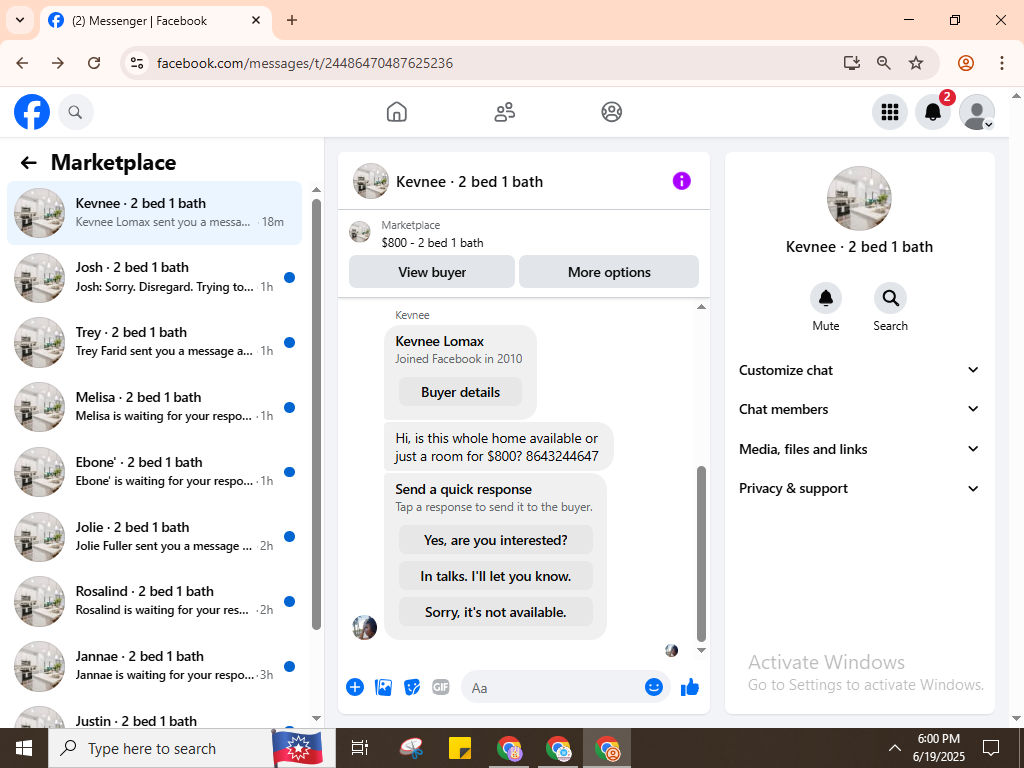This screenshot has height=768, width=1024.
Task: Open the Friends icon in top navigation
Action: [x=504, y=112]
